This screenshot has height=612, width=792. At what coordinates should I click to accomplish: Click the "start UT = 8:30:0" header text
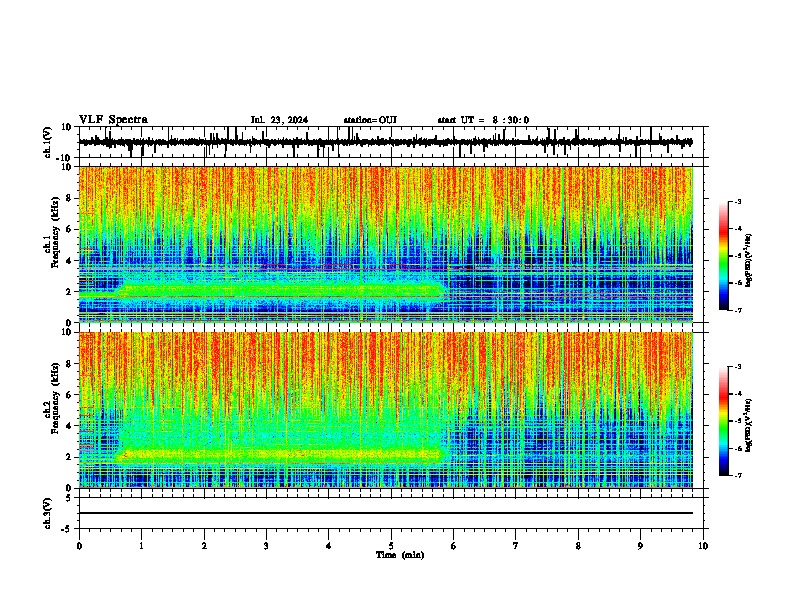[x=483, y=120]
